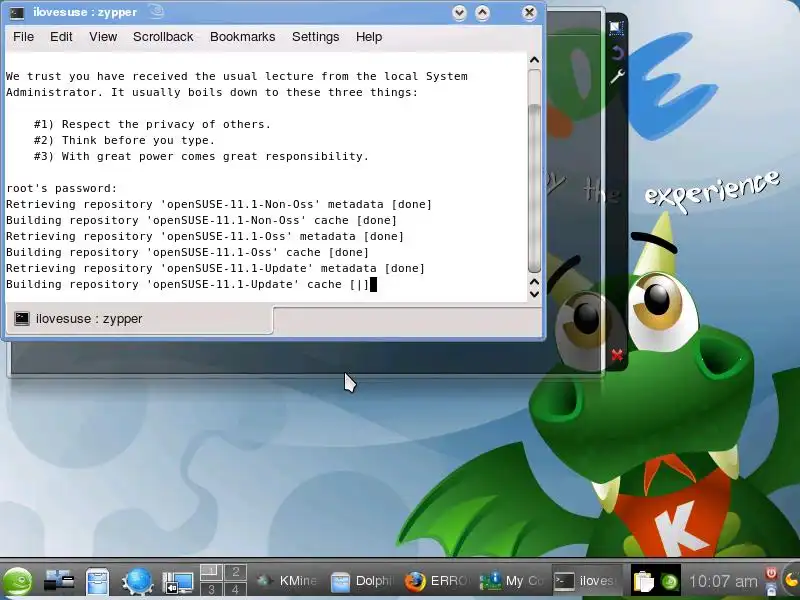Click the openSUSE updater tray icon

coord(669,581)
